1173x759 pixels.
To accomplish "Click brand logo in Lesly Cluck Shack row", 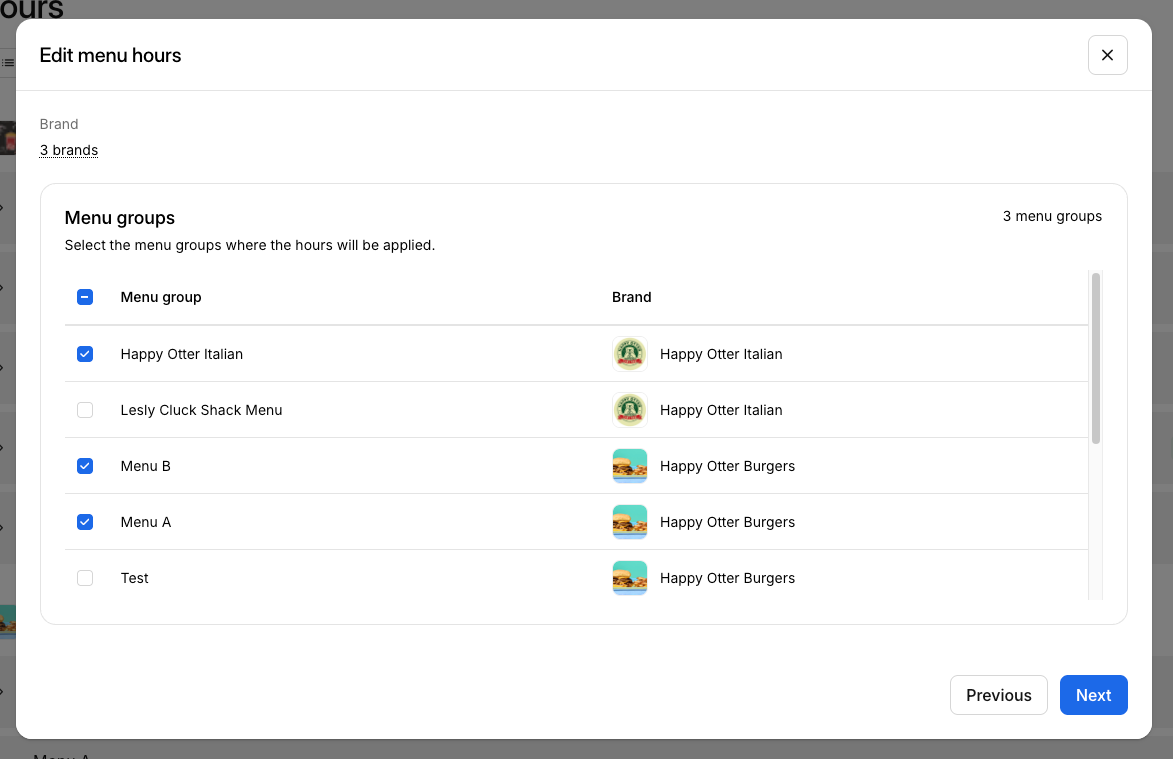I will pyautogui.click(x=629, y=410).
